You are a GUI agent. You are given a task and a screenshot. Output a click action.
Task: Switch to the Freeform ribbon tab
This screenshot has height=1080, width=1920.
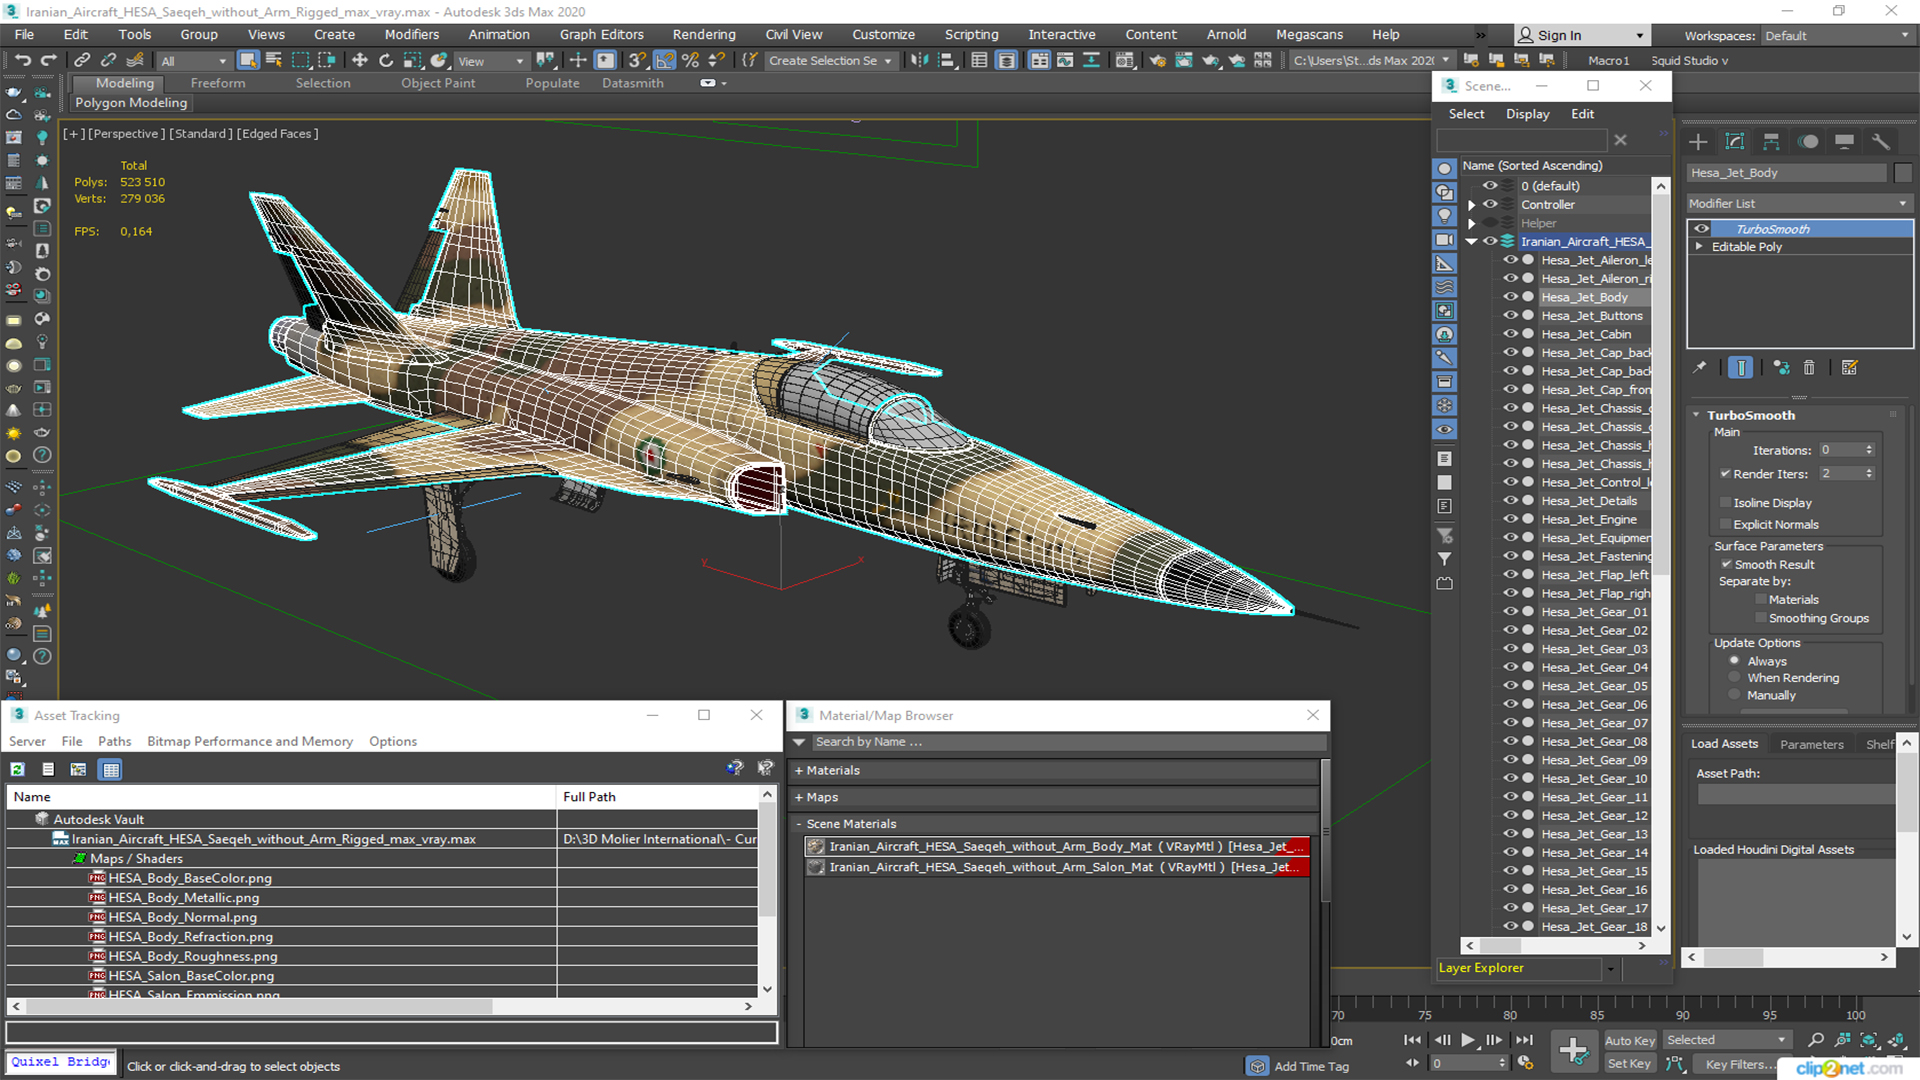217,83
